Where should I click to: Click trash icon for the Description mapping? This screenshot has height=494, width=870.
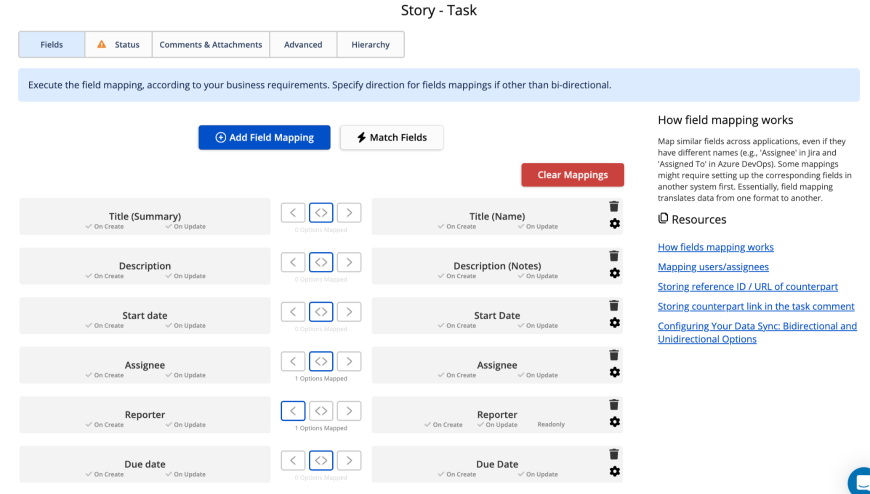pyautogui.click(x=614, y=256)
